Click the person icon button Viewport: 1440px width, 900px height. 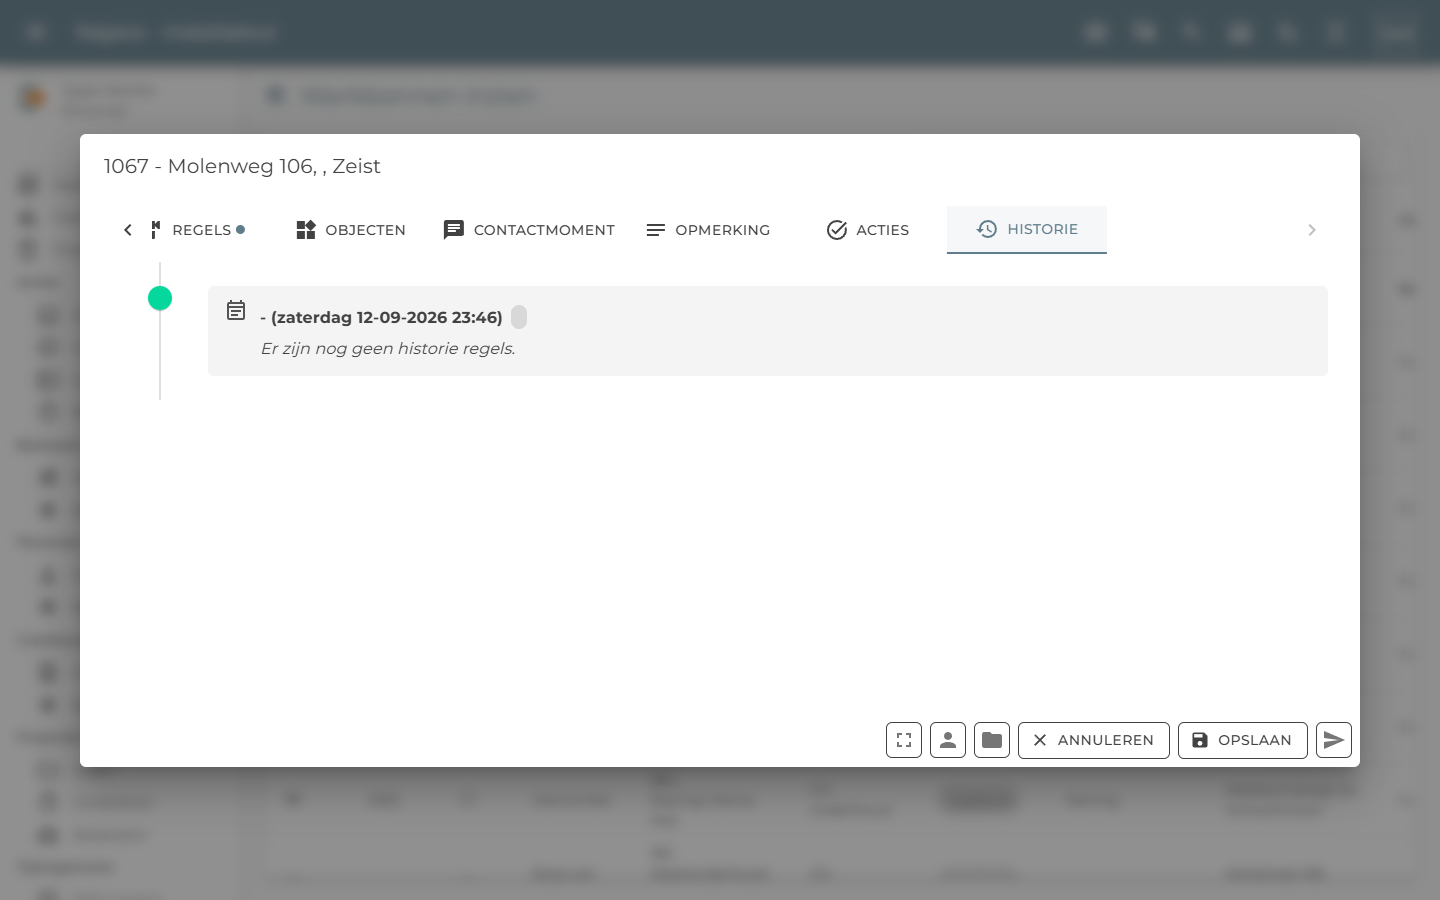[x=948, y=740]
